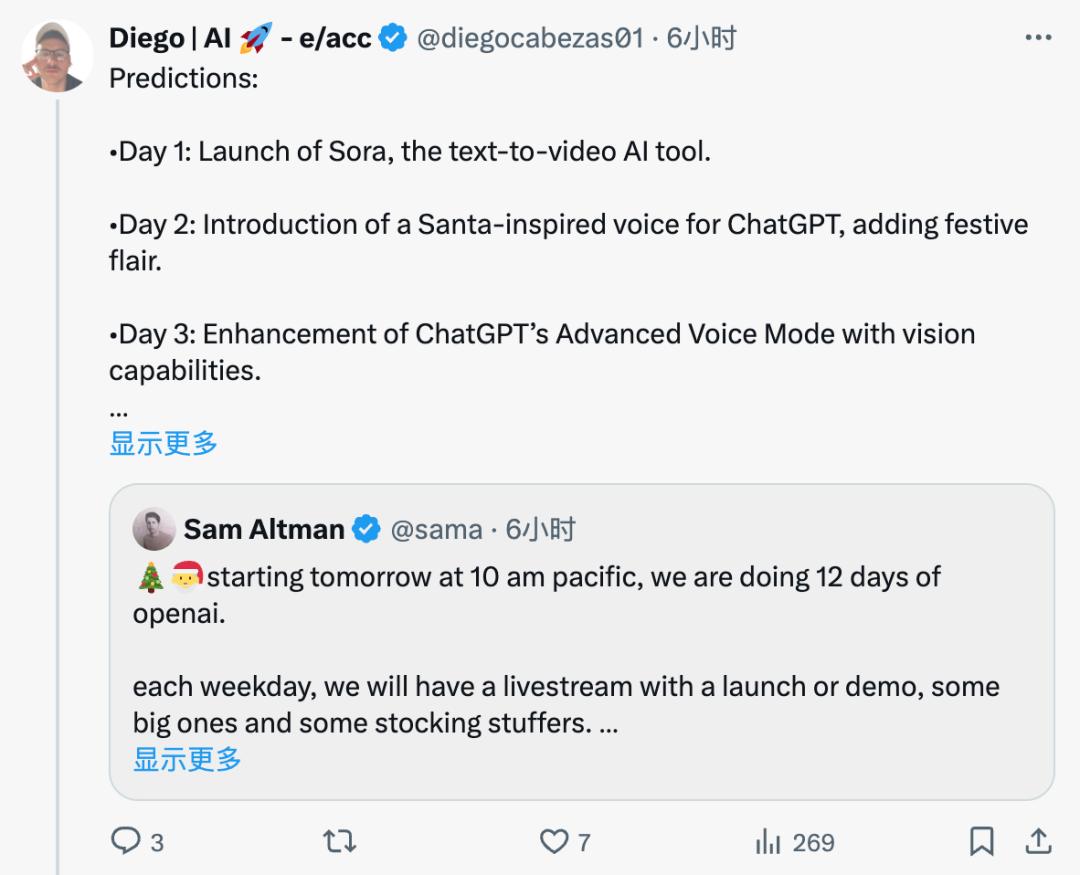Open the reply composer via the comment icon
The image size is (1080, 875).
[x=127, y=843]
